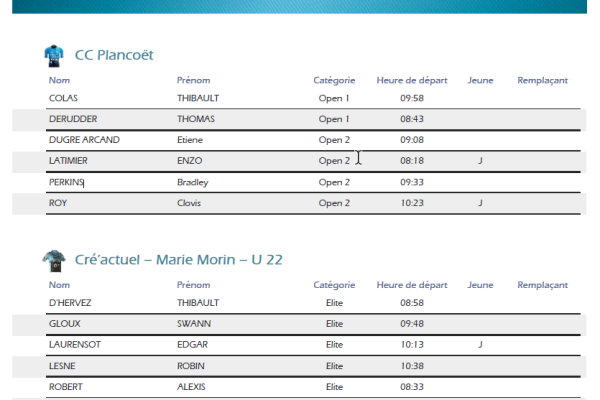600x400 pixels.
Task: Click the departure time 09:58
Action: click(x=412, y=98)
